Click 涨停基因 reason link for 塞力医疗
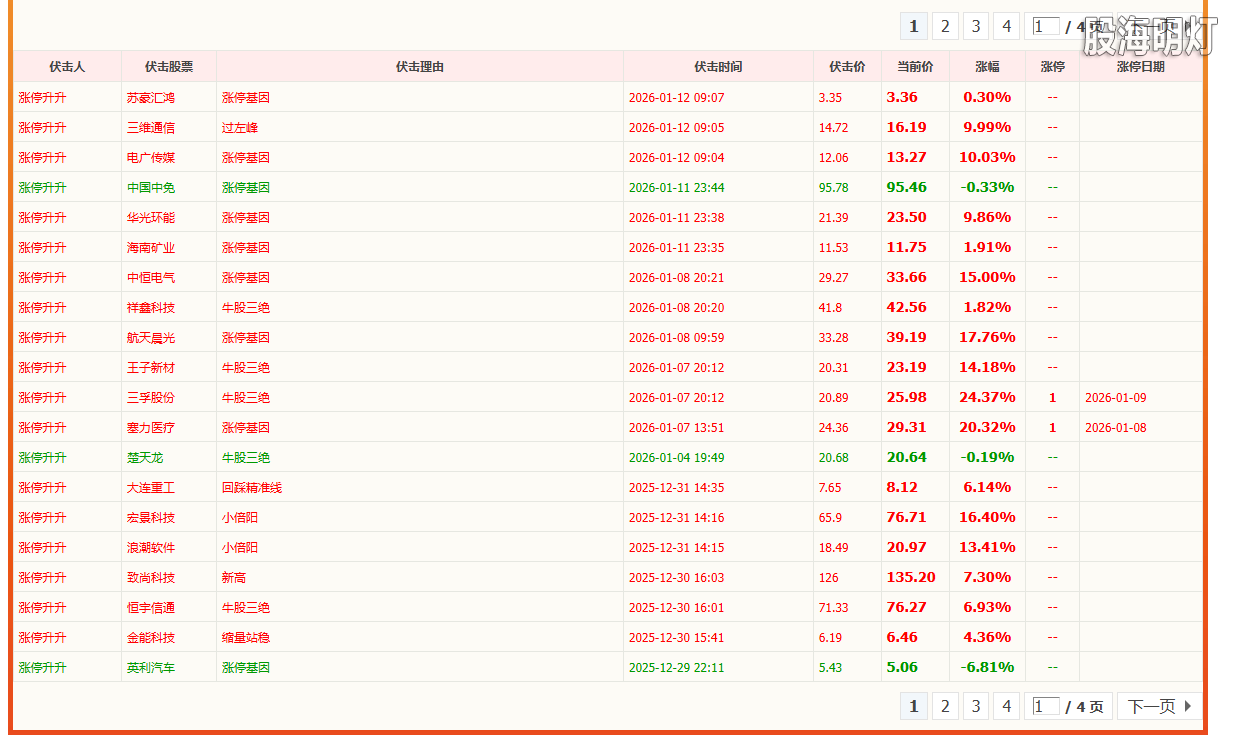The height and width of the screenshot is (740, 1234). 245,427
